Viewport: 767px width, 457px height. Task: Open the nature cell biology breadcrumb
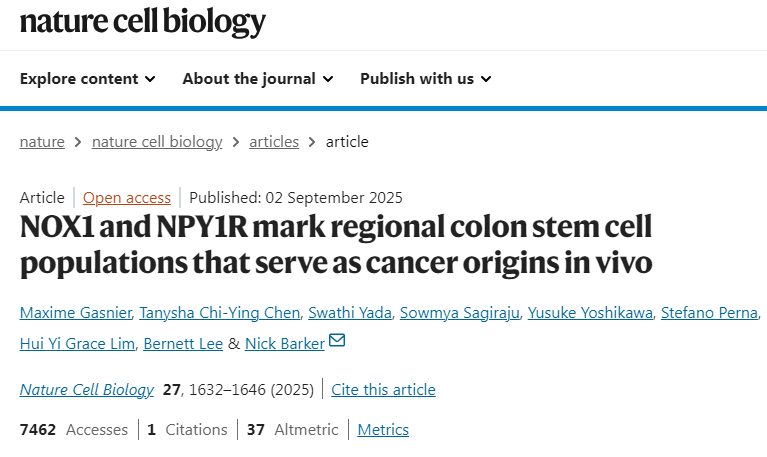157,142
